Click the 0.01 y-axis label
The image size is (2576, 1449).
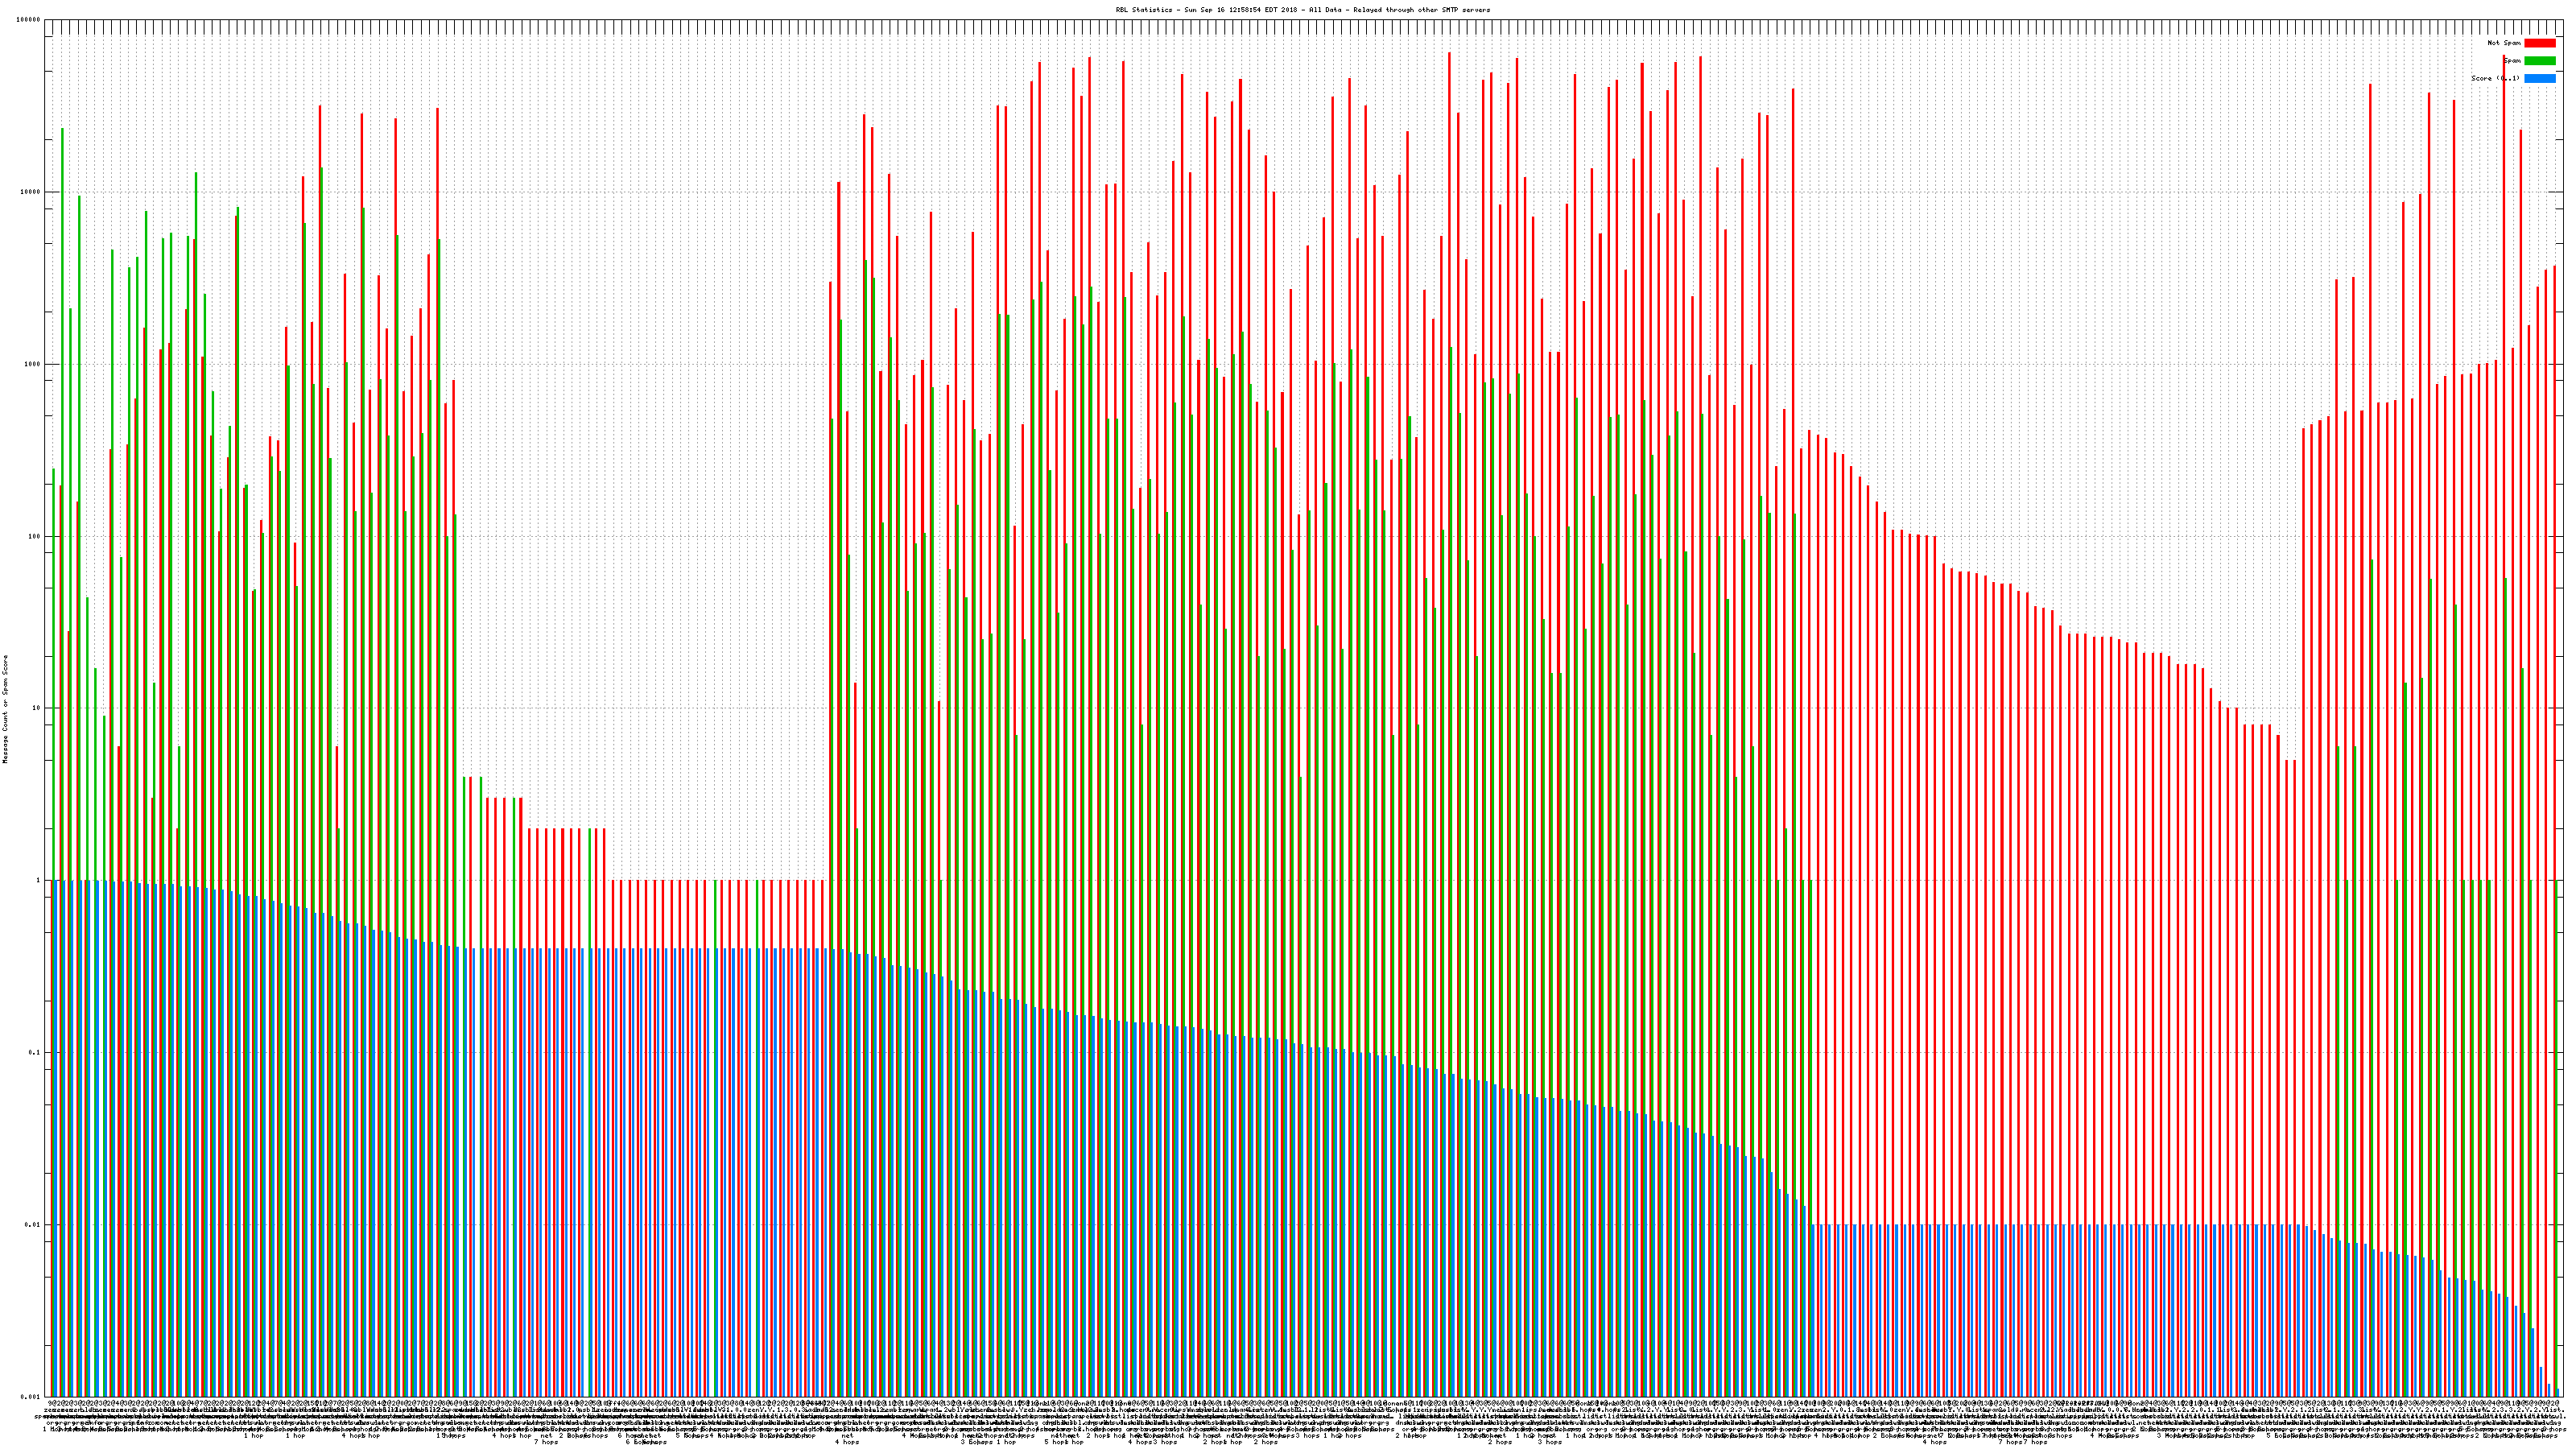pos(33,1224)
